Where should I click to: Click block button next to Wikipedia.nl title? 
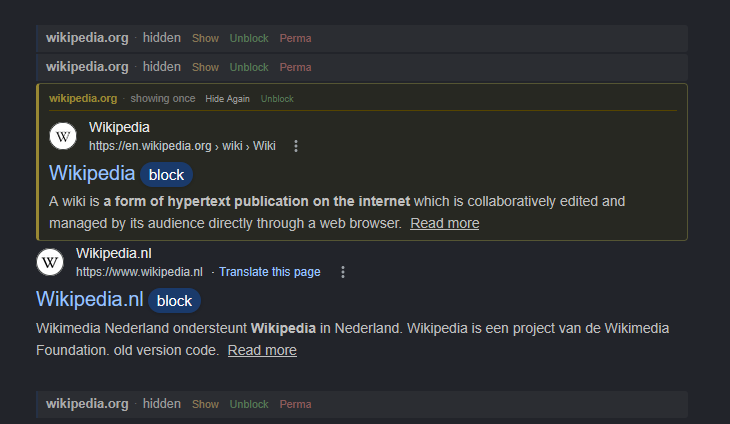click(174, 301)
